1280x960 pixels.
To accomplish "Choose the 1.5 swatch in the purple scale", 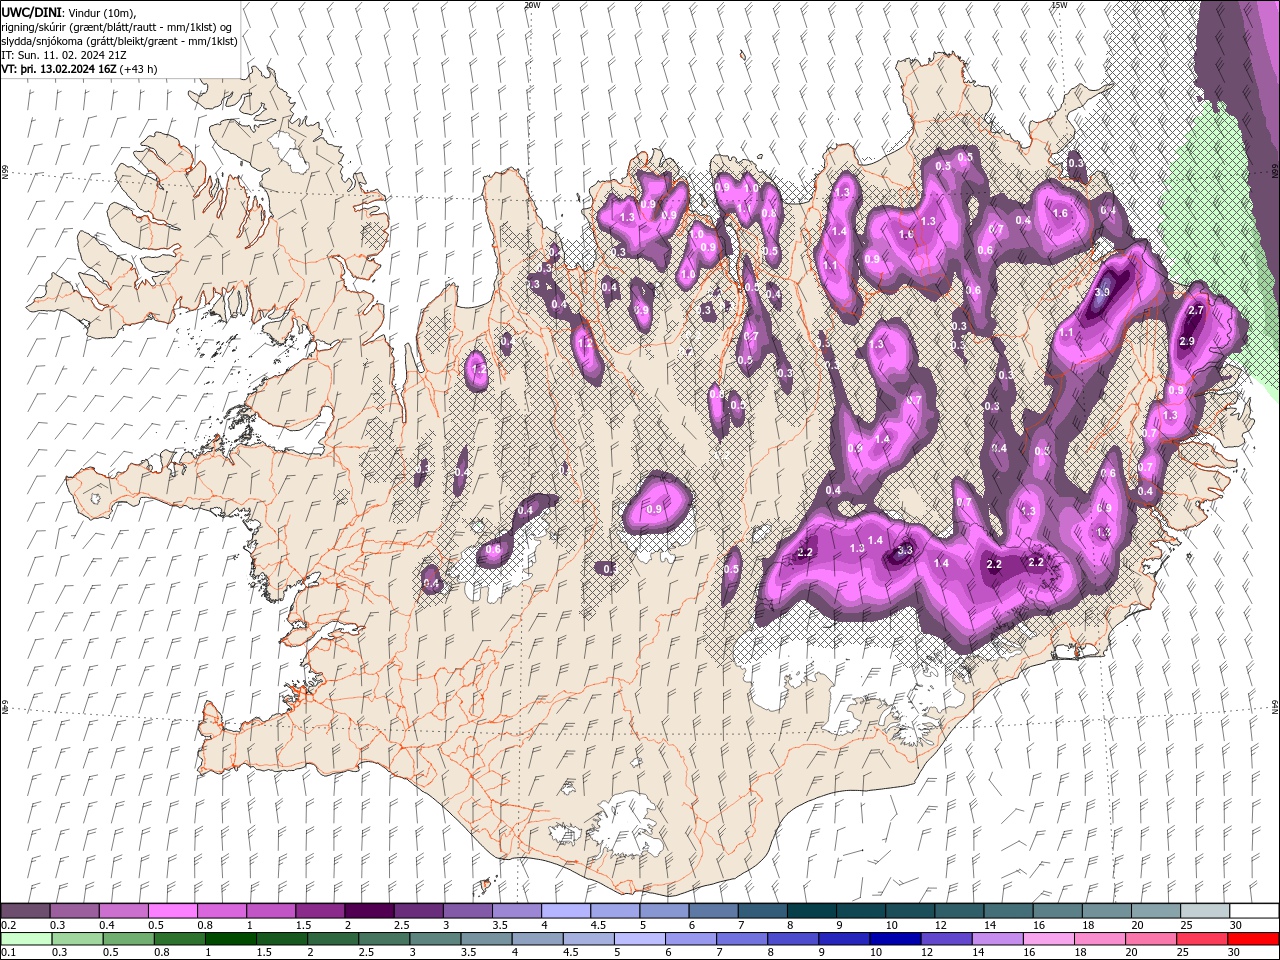I will point(319,911).
